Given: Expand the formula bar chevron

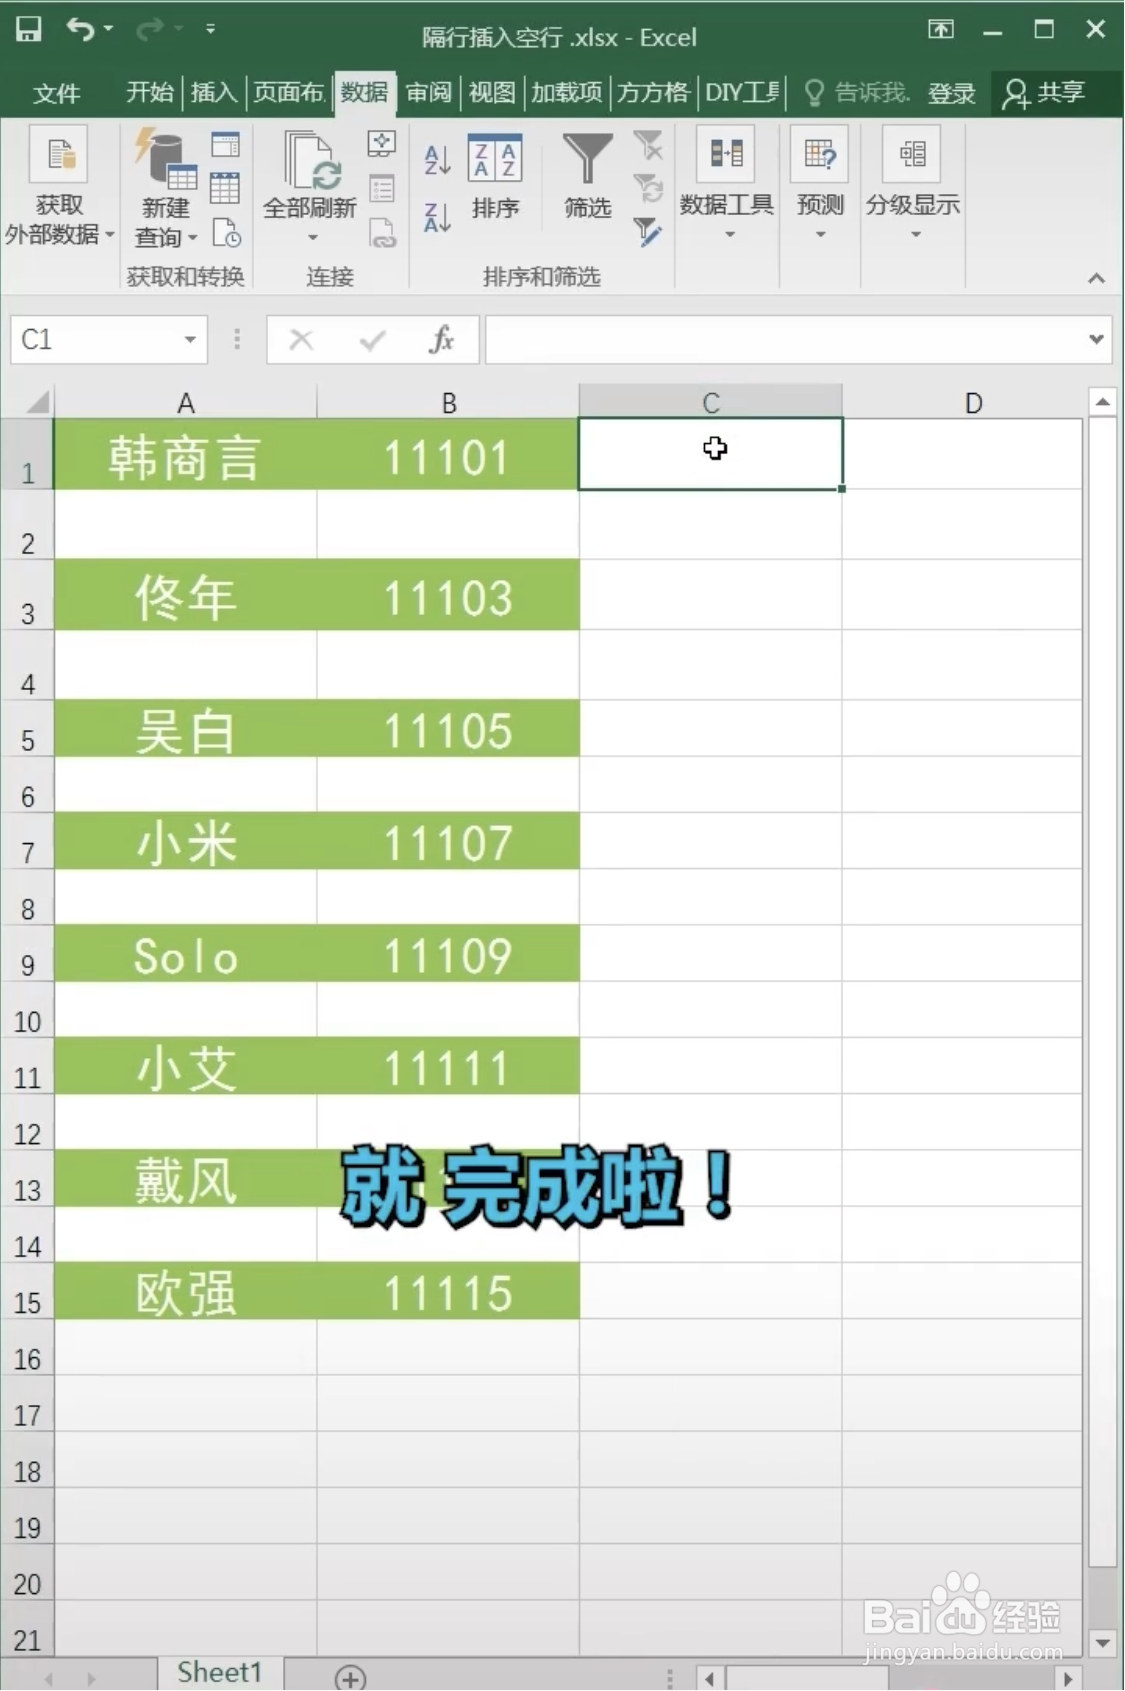Looking at the screenshot, I should coord(1096,340).
